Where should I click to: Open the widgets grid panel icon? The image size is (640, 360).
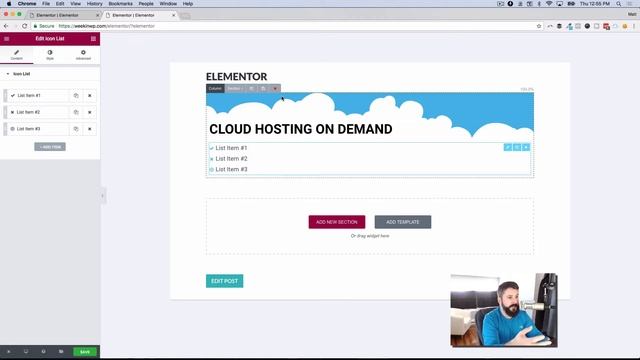(93, 39)
